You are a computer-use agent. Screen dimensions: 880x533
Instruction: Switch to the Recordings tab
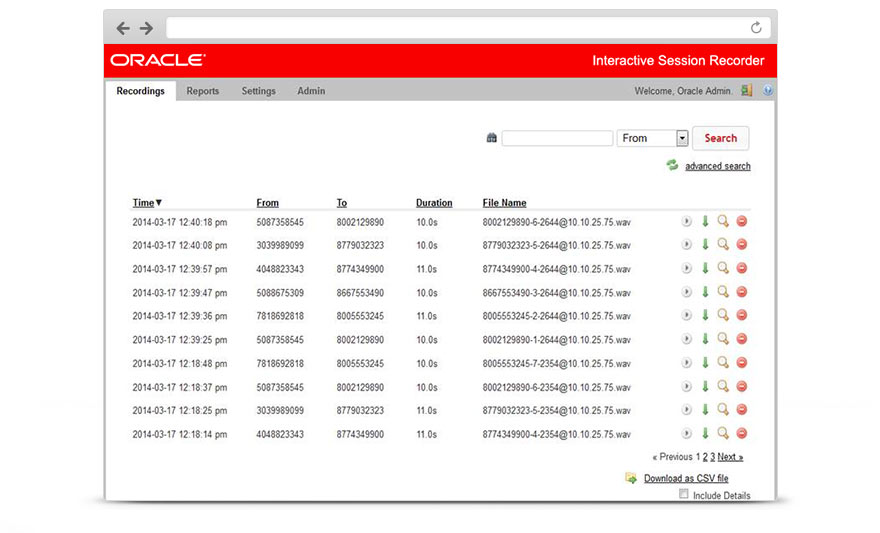pyautogui.click(x=140, y=91)
